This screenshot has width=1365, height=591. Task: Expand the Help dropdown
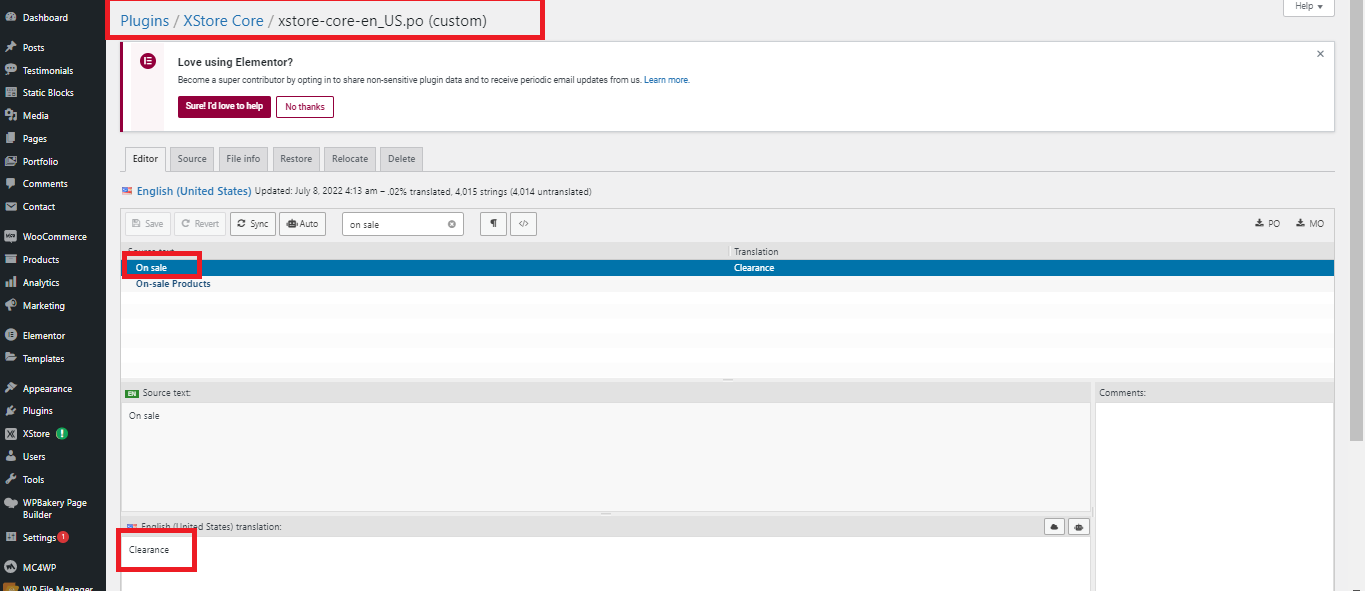1308,6
